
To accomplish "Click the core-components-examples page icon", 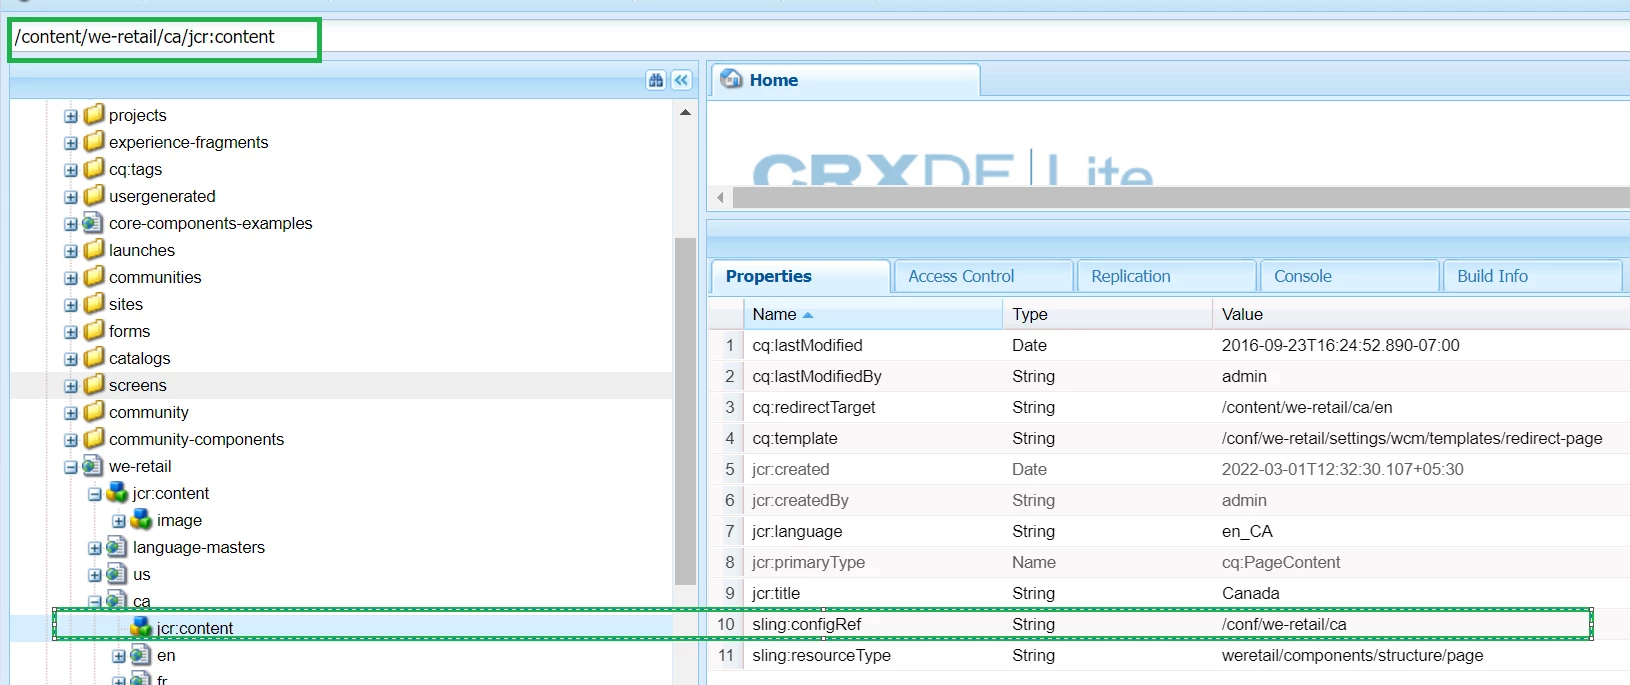I will click(93, 222).
